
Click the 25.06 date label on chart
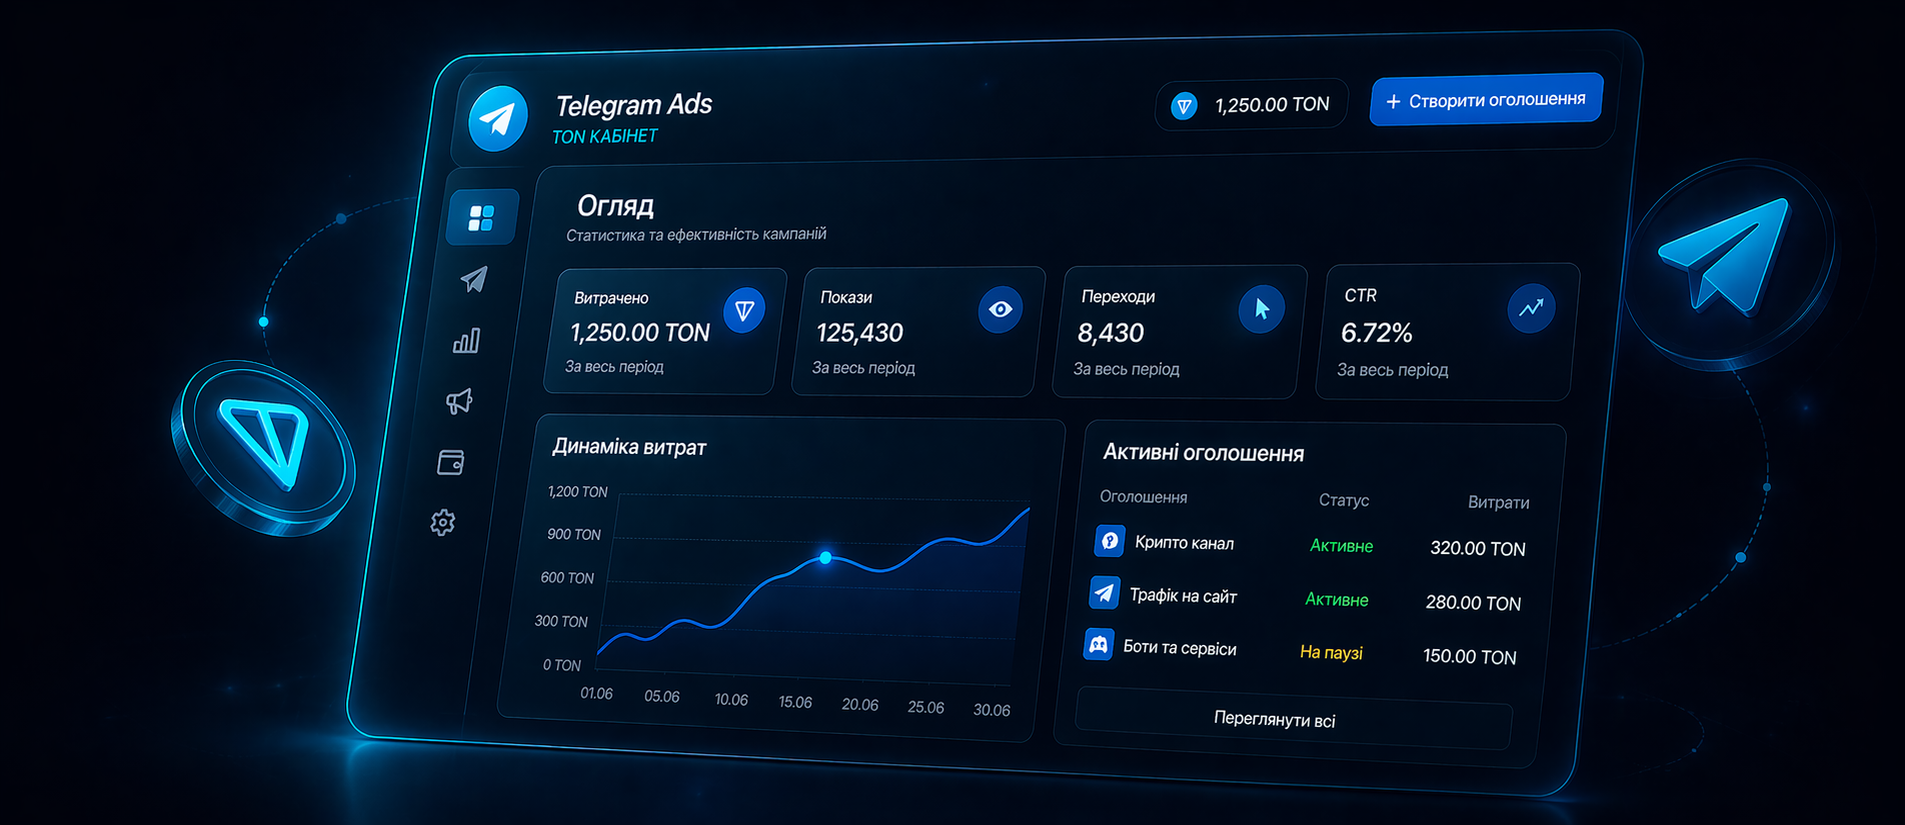[x=926, y=707]
